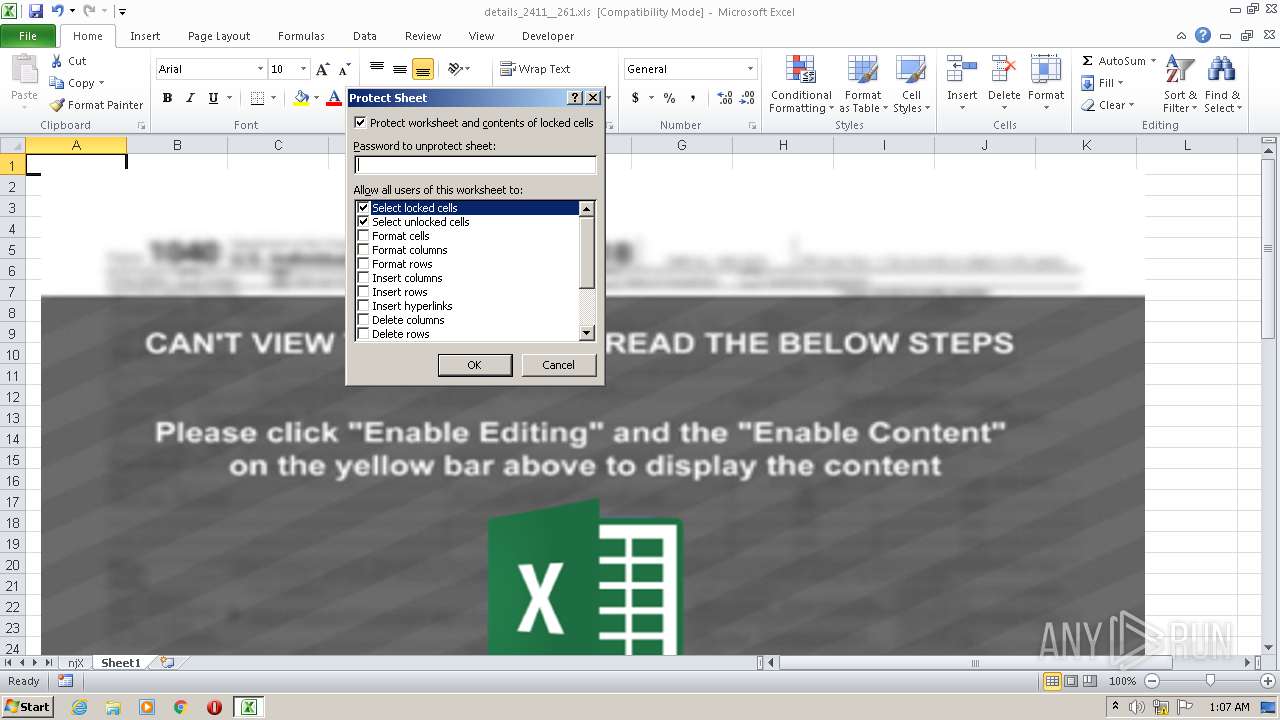Open Conditional Formatting menu
Screen dimensions: 1280x720
[x=801, y=84]
